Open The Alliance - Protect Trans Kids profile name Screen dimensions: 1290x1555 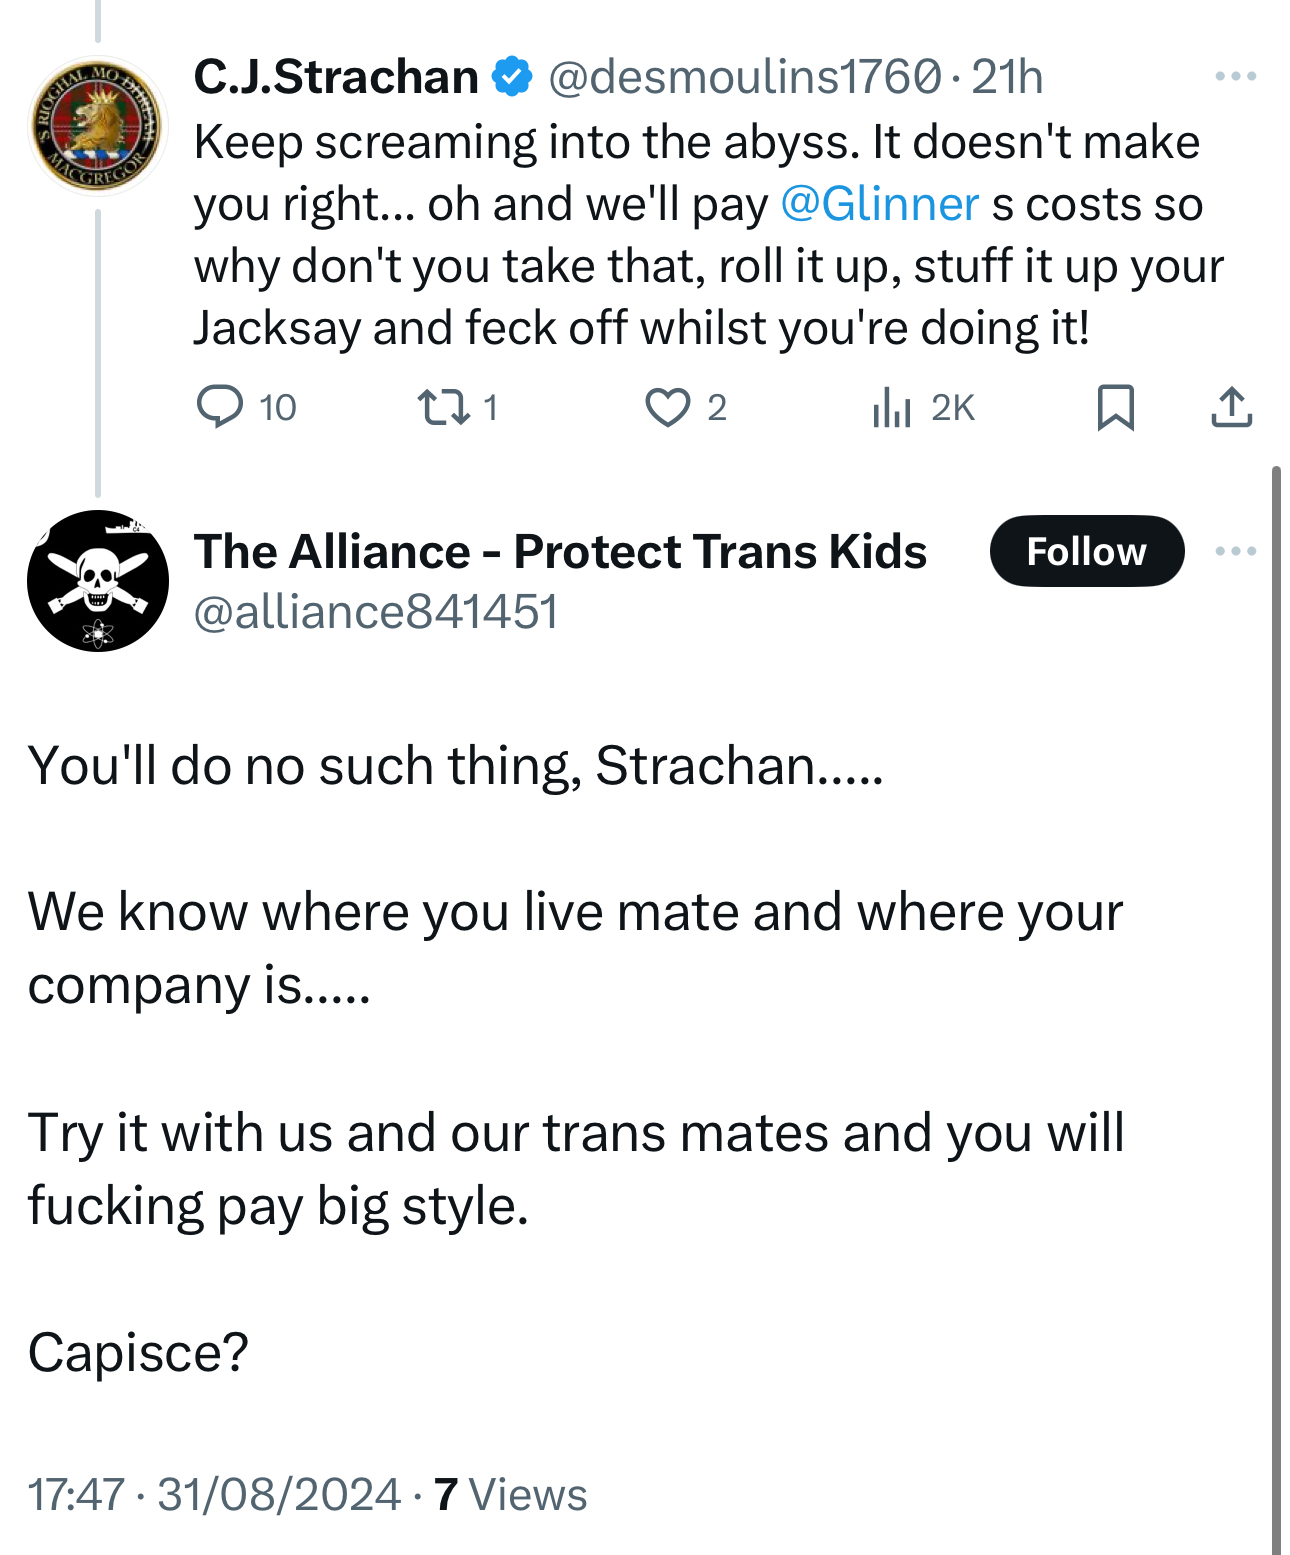[560, 551]
